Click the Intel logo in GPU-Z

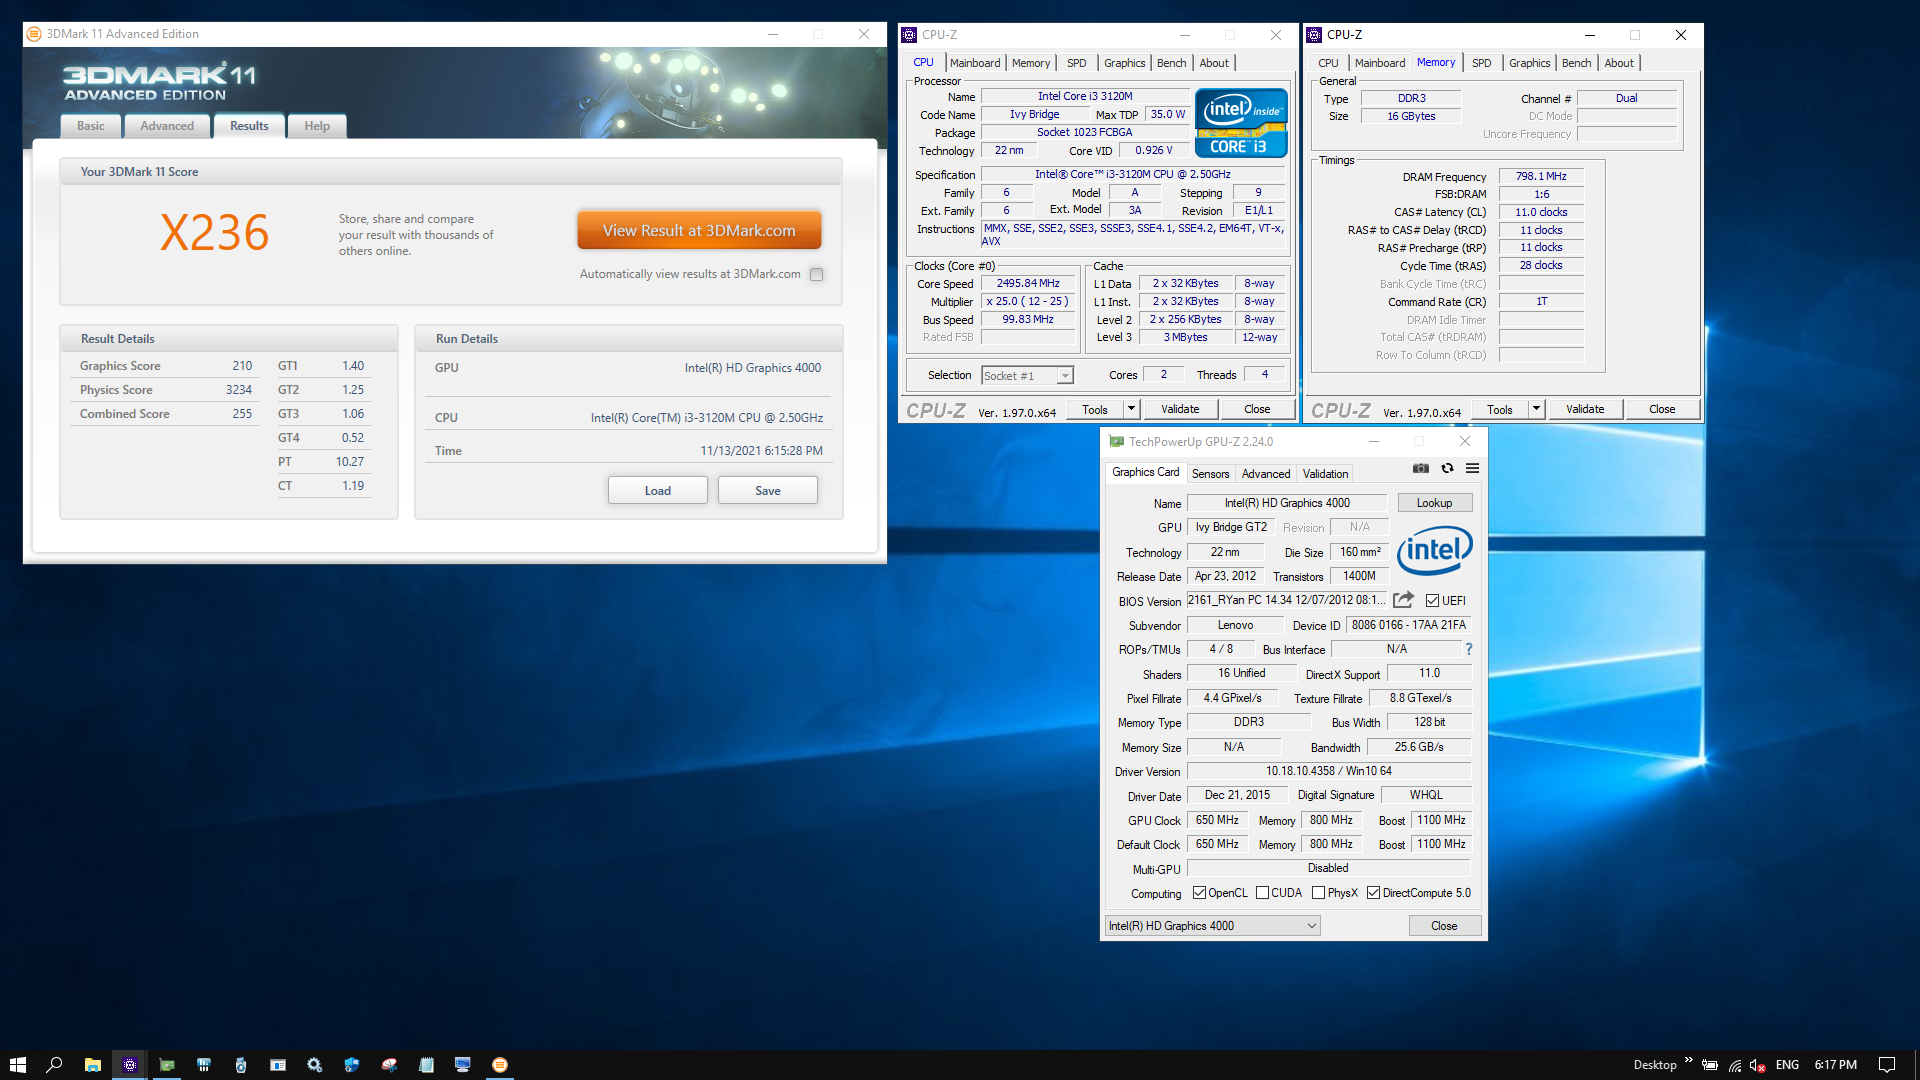1434,550
